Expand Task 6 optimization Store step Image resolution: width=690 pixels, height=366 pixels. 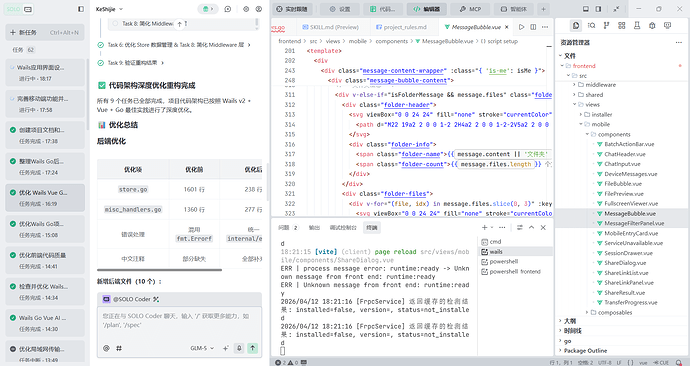click(179, 44)
